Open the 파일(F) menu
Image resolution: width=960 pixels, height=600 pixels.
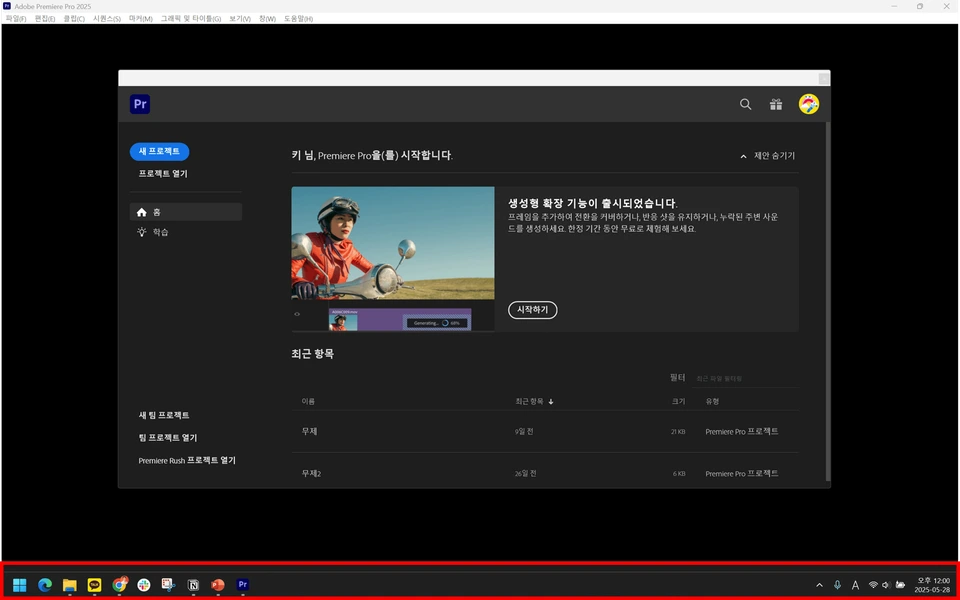click(x=16, y=19)
